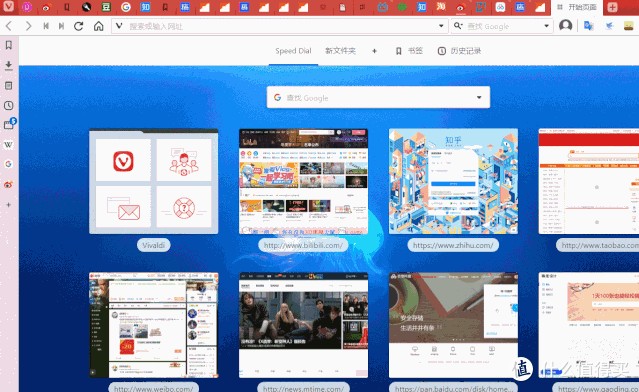Open the Baidu pan speed dial thumbnail

coord(453,325)
